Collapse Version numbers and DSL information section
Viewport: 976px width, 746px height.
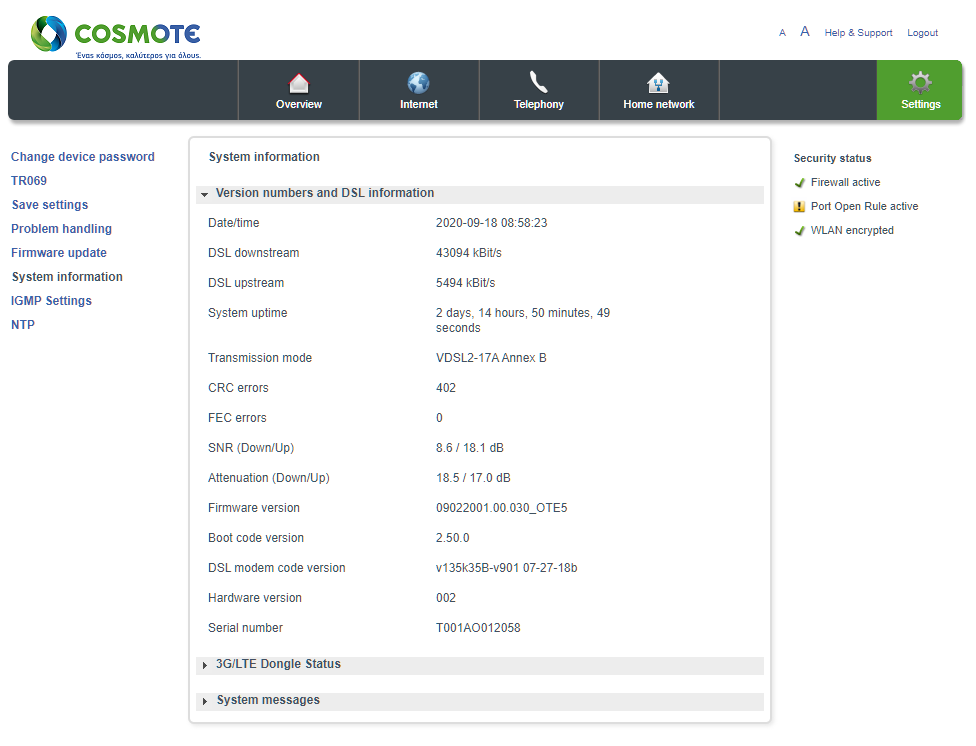[x=479, y=194]
